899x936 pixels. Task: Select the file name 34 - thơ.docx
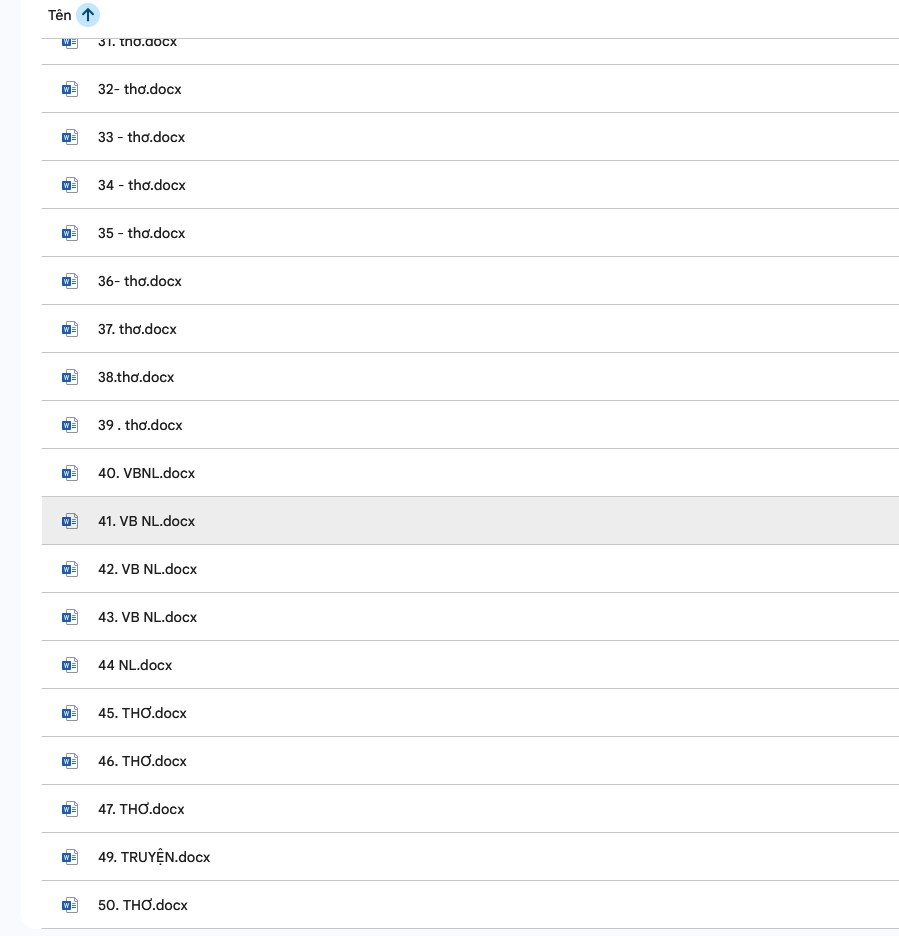coord(142,185)
